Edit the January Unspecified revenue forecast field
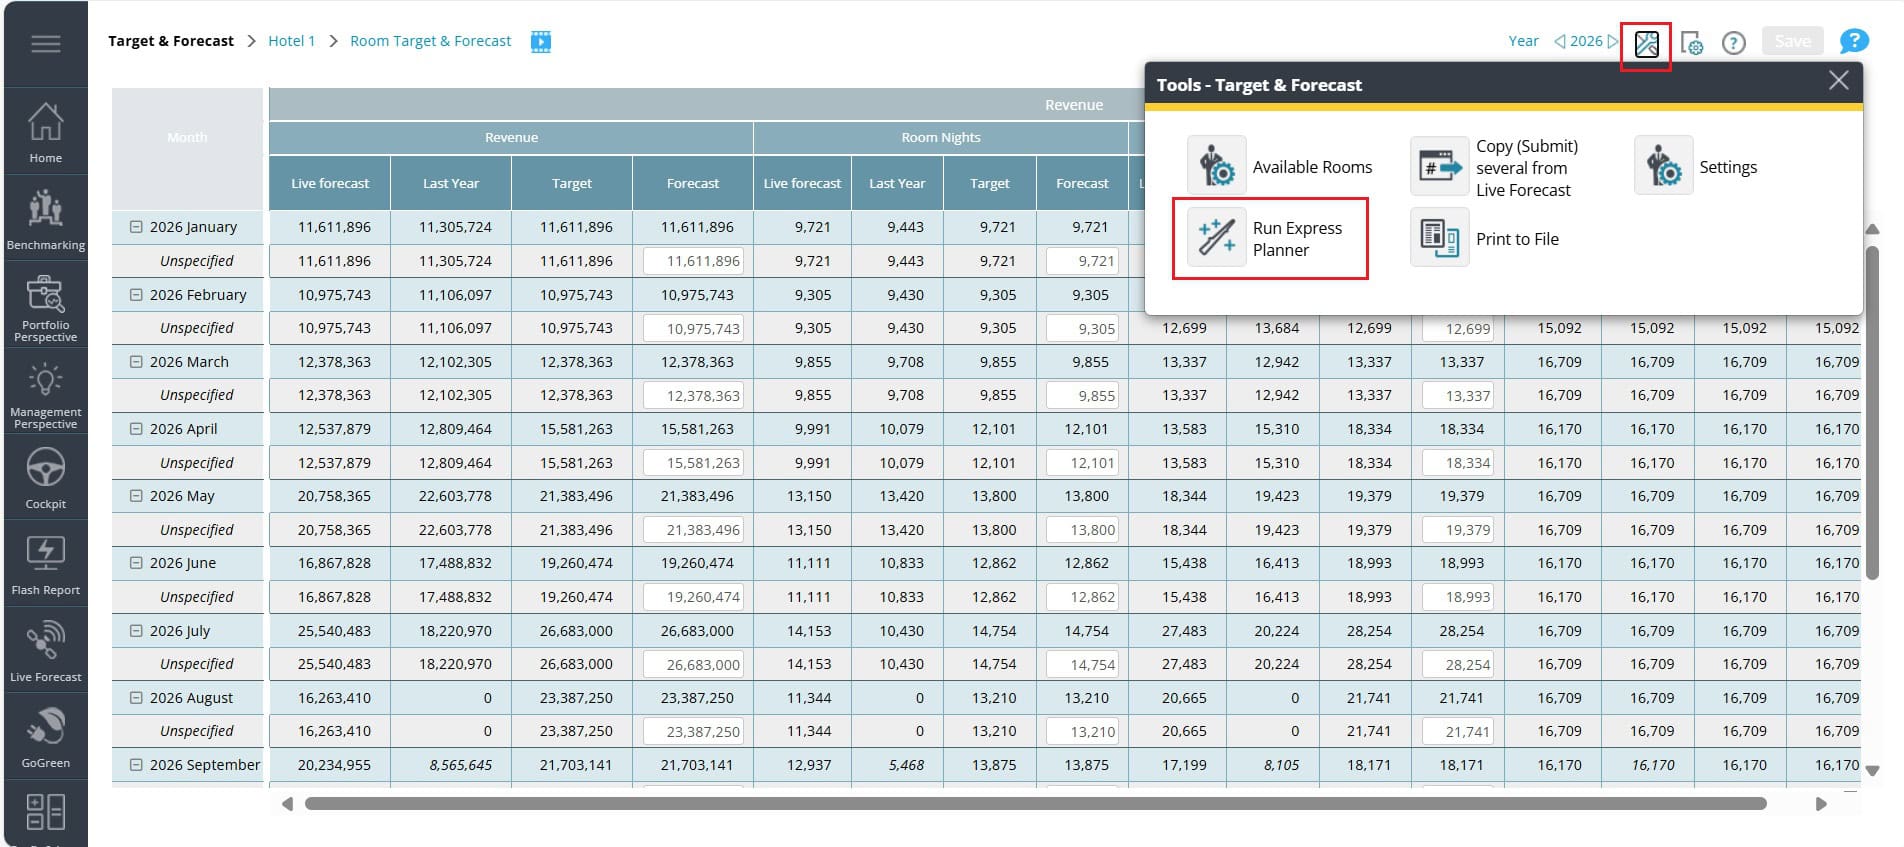 (x=692, y=261)
